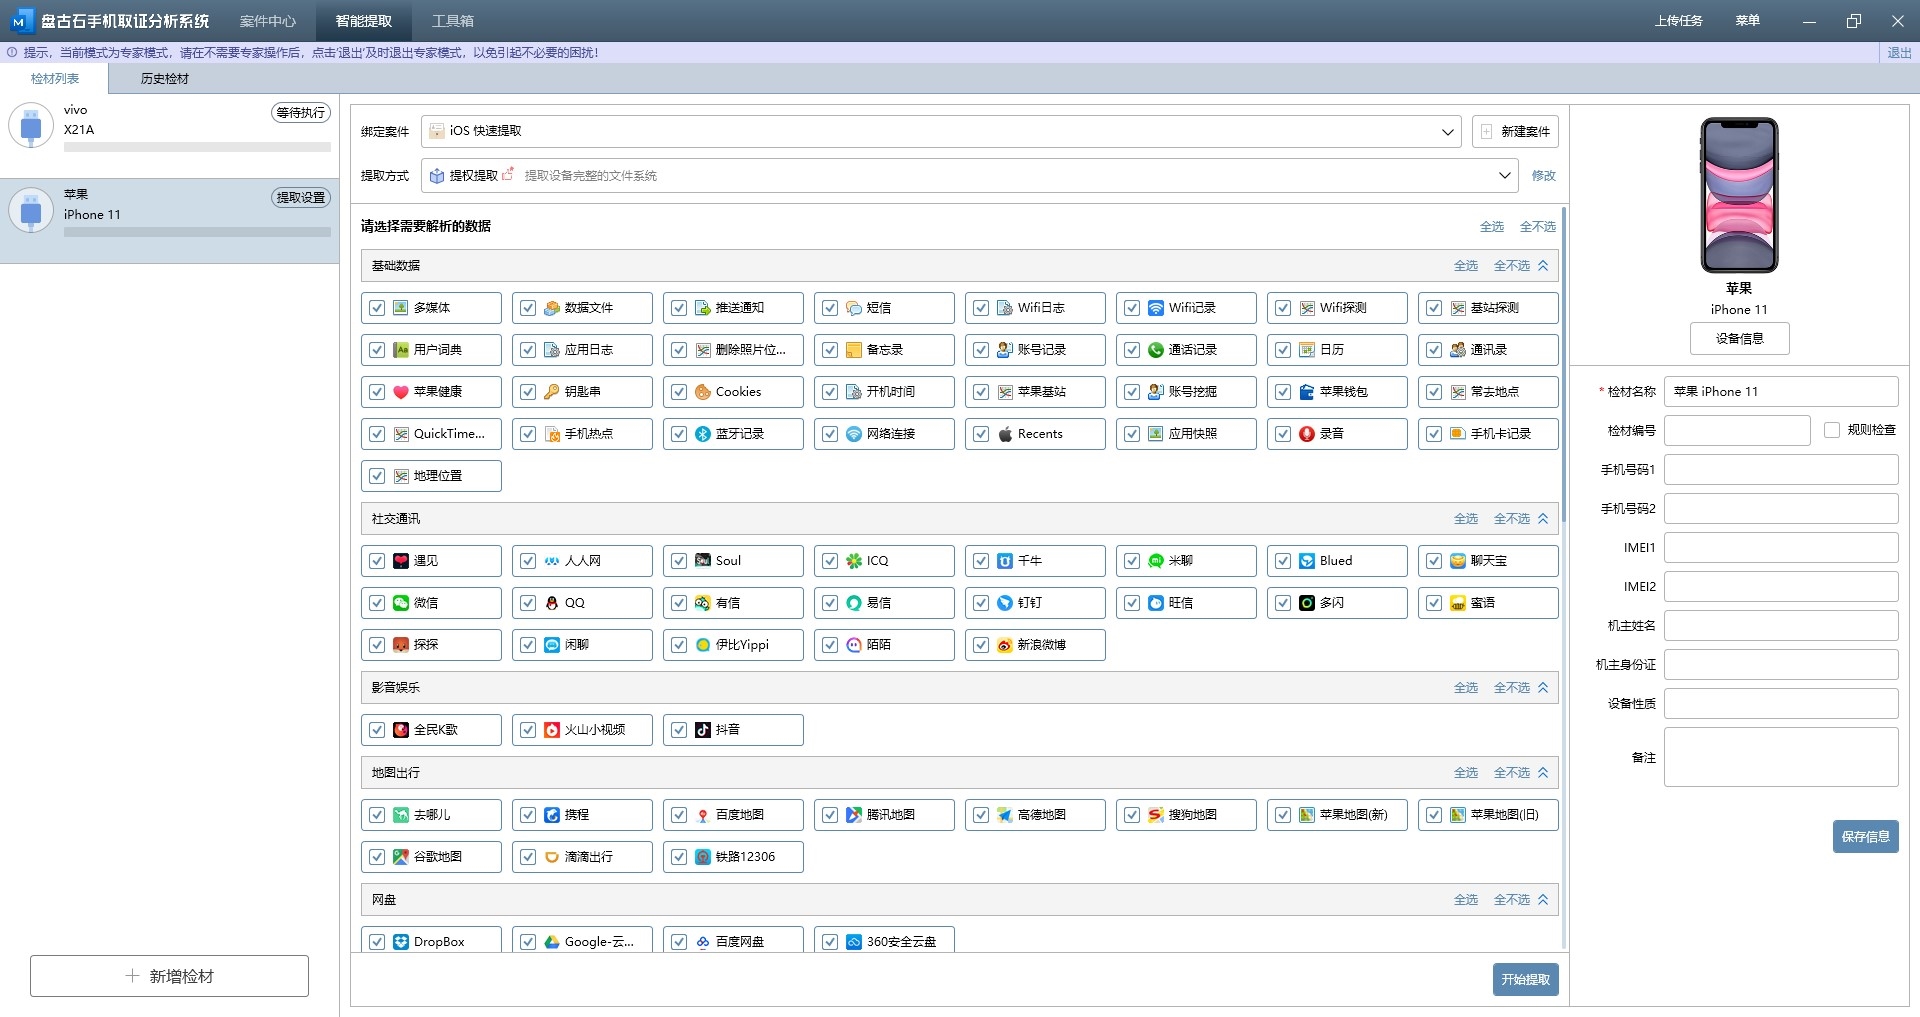This screenshot has height=1017, width=1920.
Task: Click the 保存信息 button
Action: (1866, 837)
